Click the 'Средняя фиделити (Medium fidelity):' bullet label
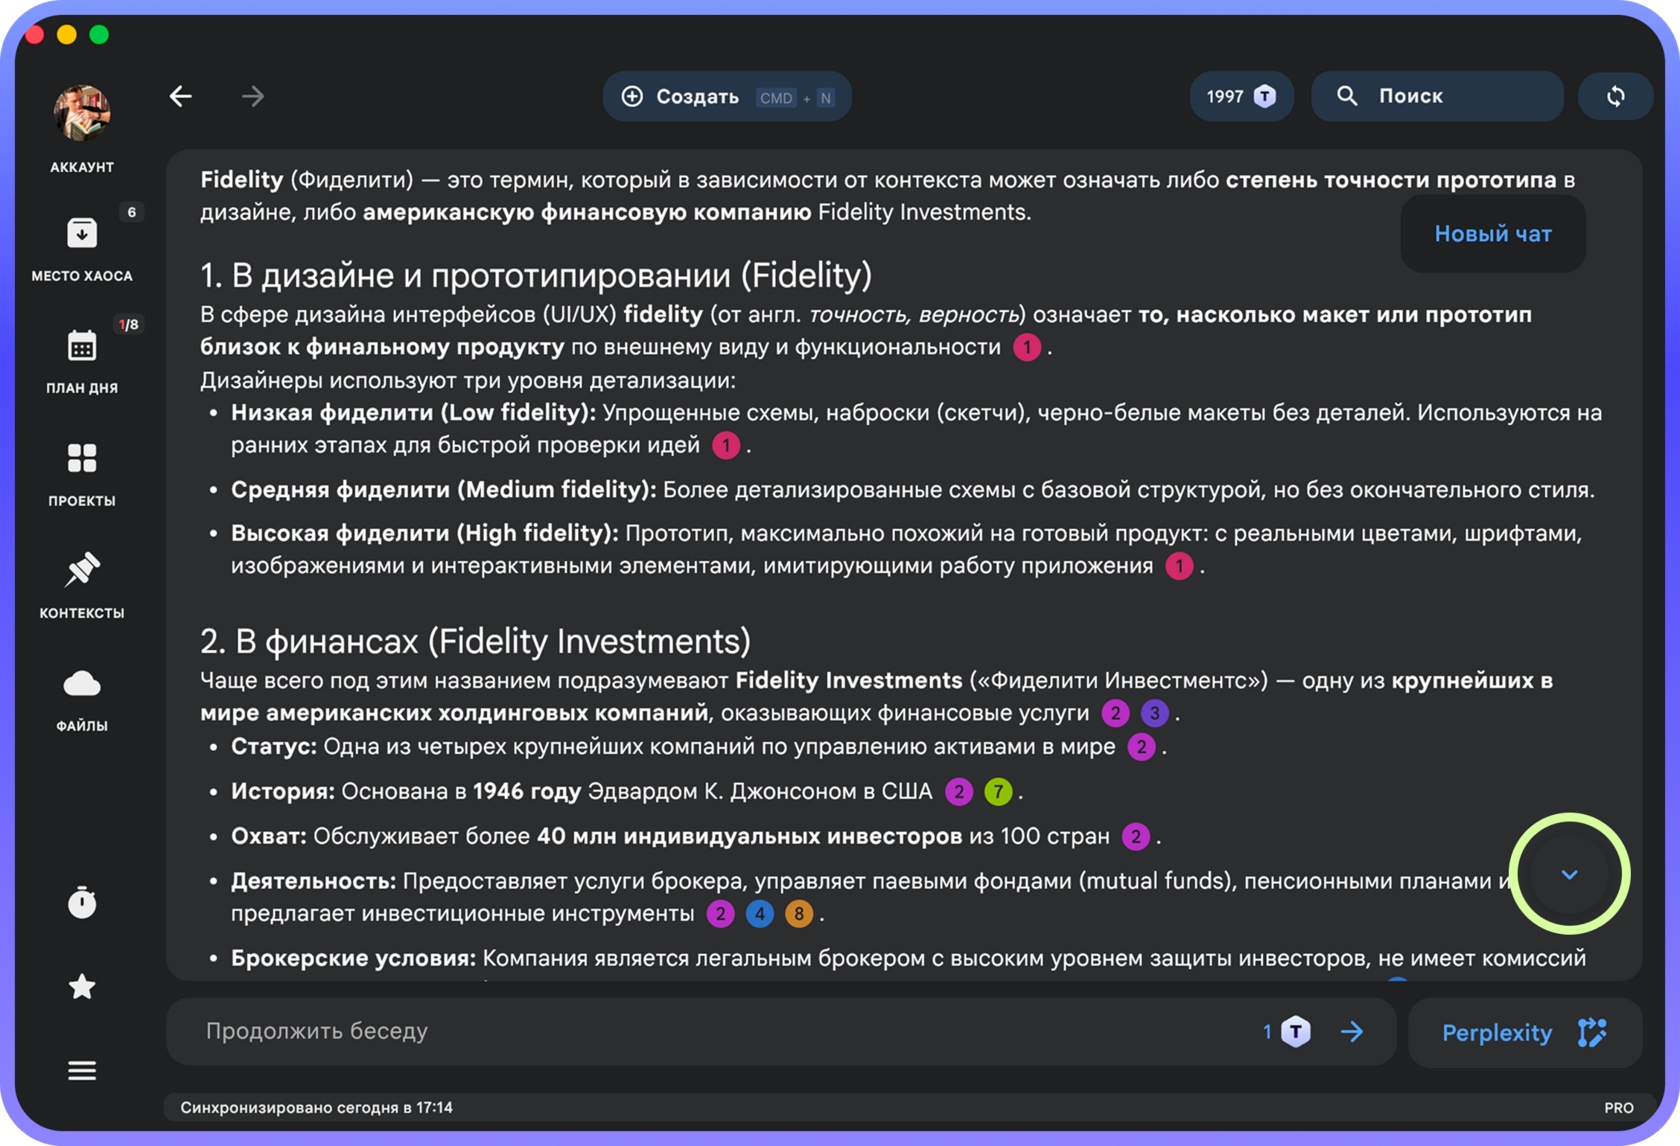This screenshot has height=1146, width=1680. pos(444,490)
